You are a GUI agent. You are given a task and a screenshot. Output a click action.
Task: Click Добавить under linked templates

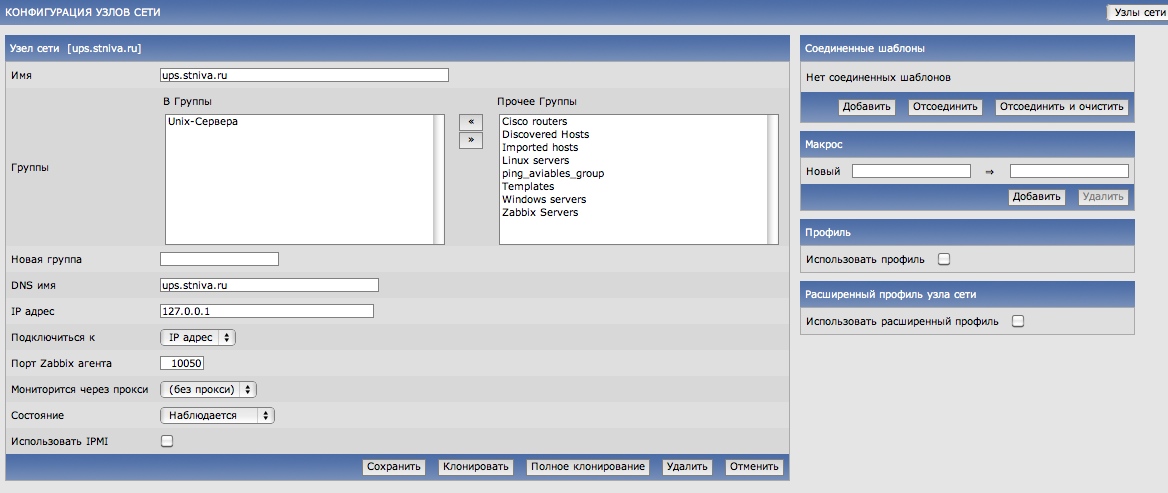point(866,107)
